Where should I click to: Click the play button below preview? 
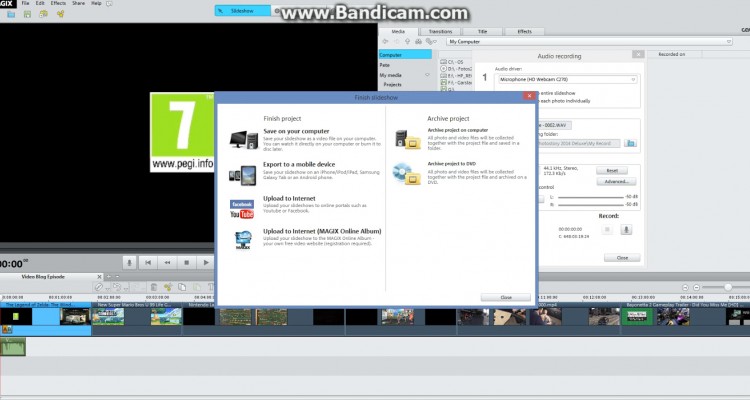tap(206, 262)
